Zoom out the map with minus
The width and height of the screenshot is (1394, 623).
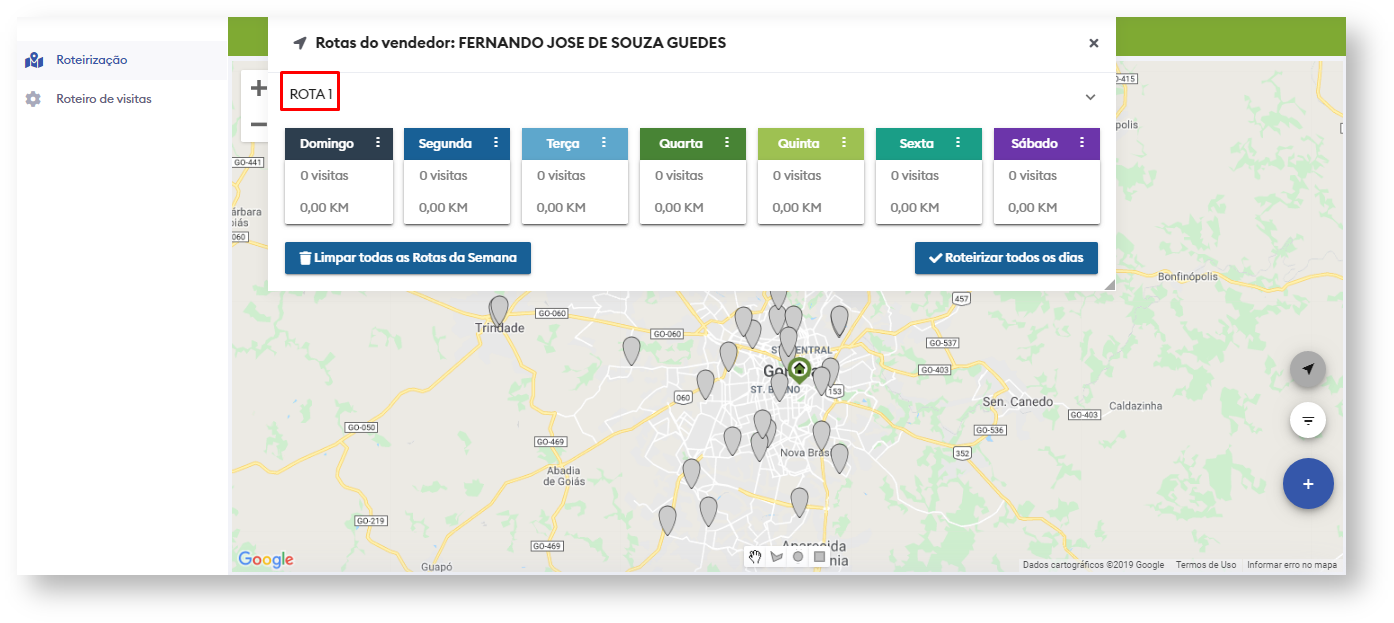coord(258,125)
